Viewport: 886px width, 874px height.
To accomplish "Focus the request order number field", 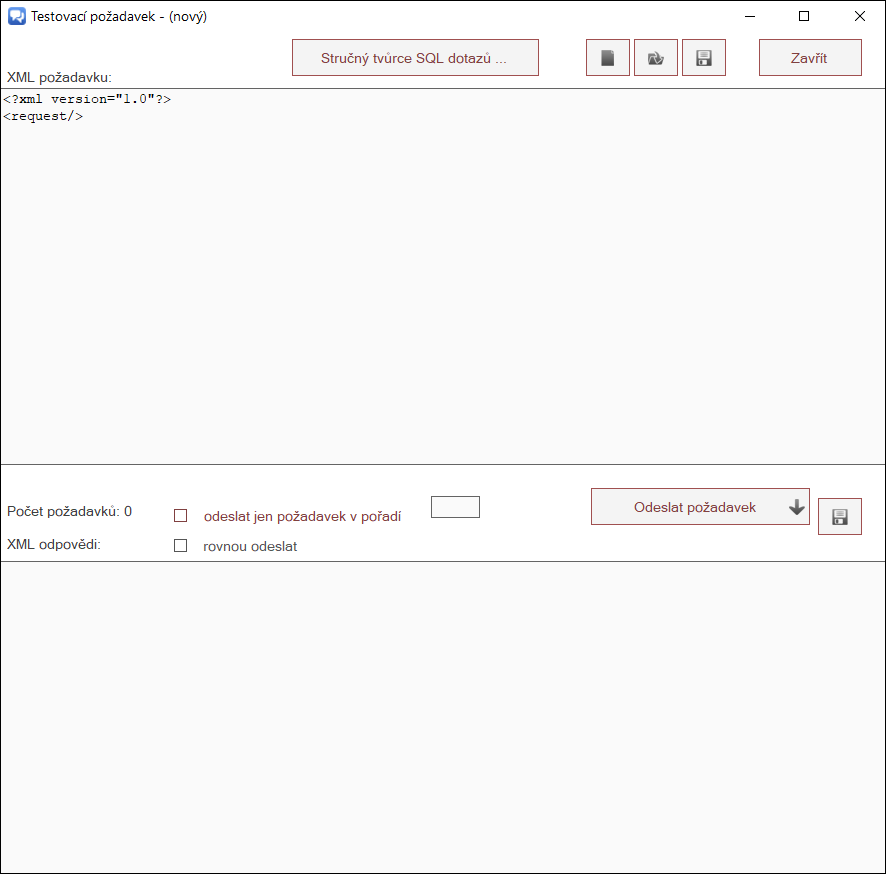I will click(455, 507).
